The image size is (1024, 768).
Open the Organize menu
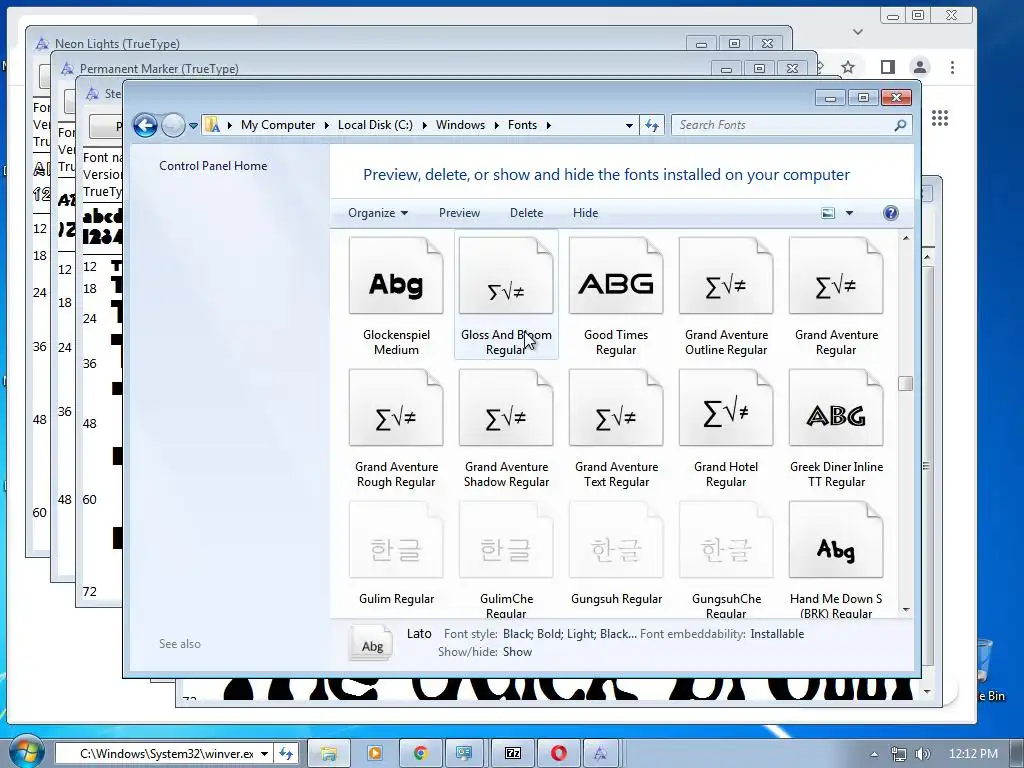click(377, 213)
